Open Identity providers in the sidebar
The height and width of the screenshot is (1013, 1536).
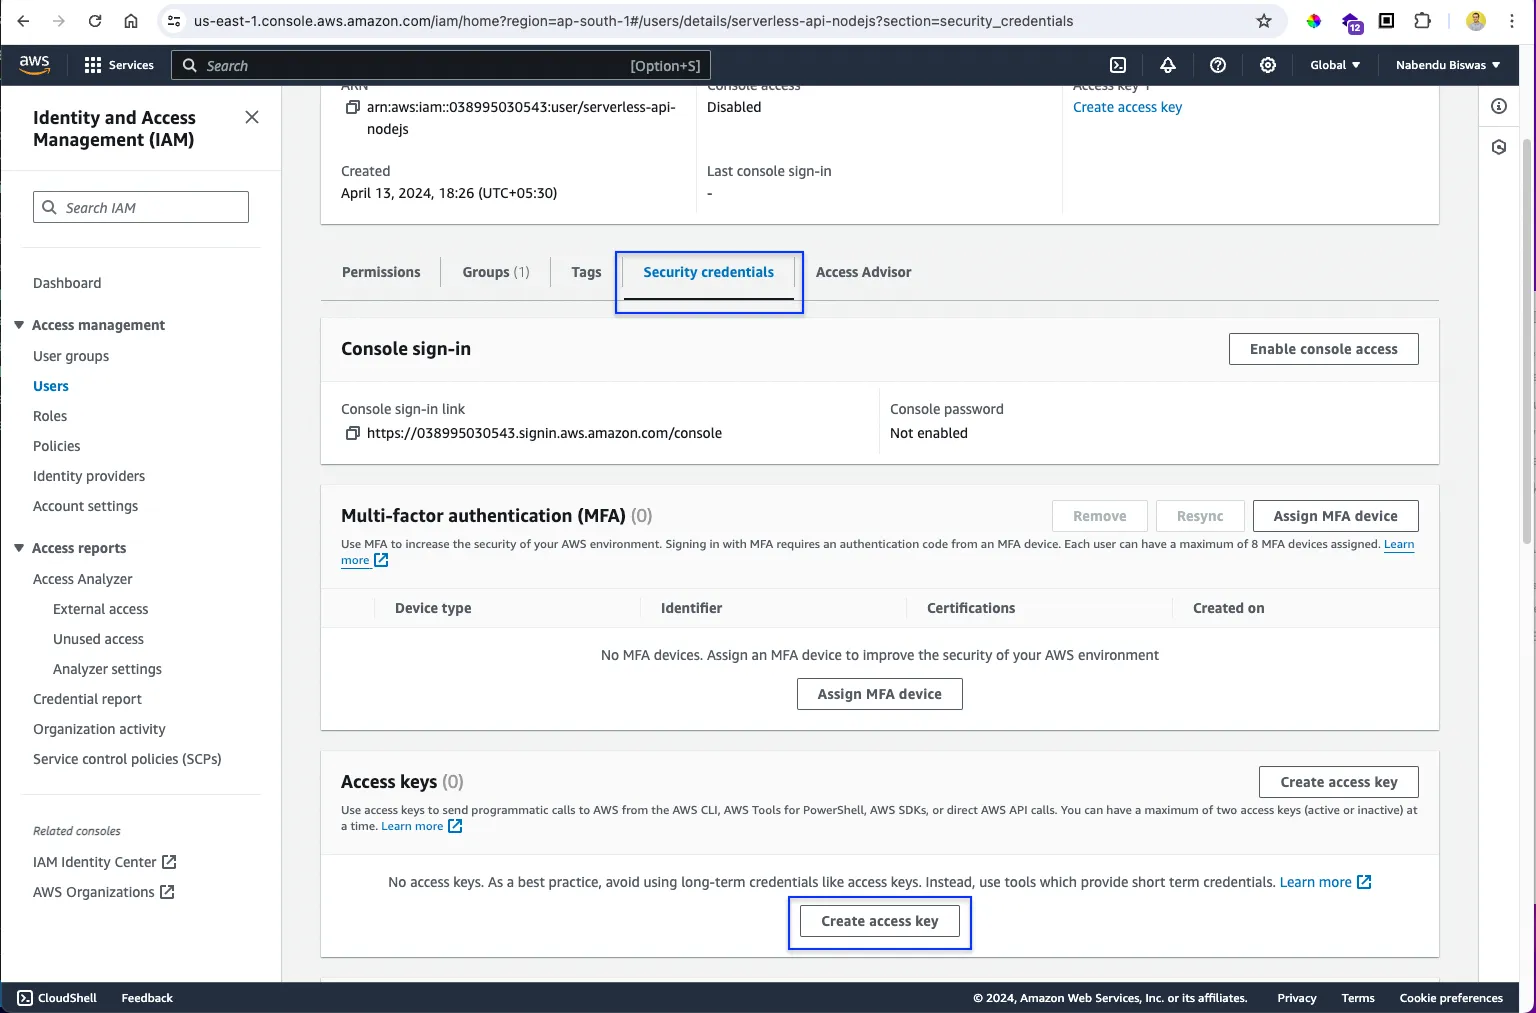tap(89, 476)
